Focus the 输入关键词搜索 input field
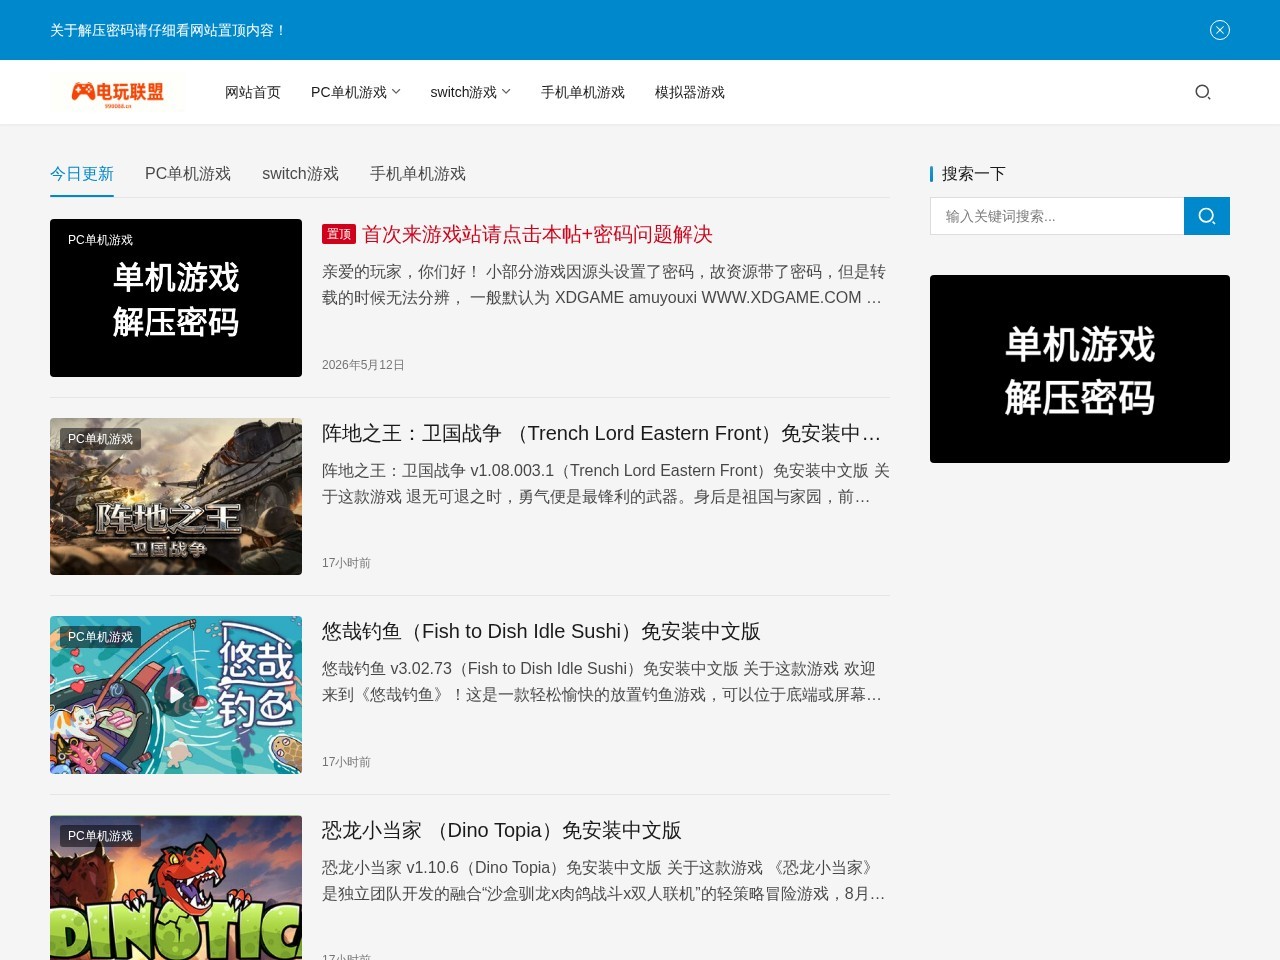Screen dimensions: 1280x960 tap(1057, 216)
